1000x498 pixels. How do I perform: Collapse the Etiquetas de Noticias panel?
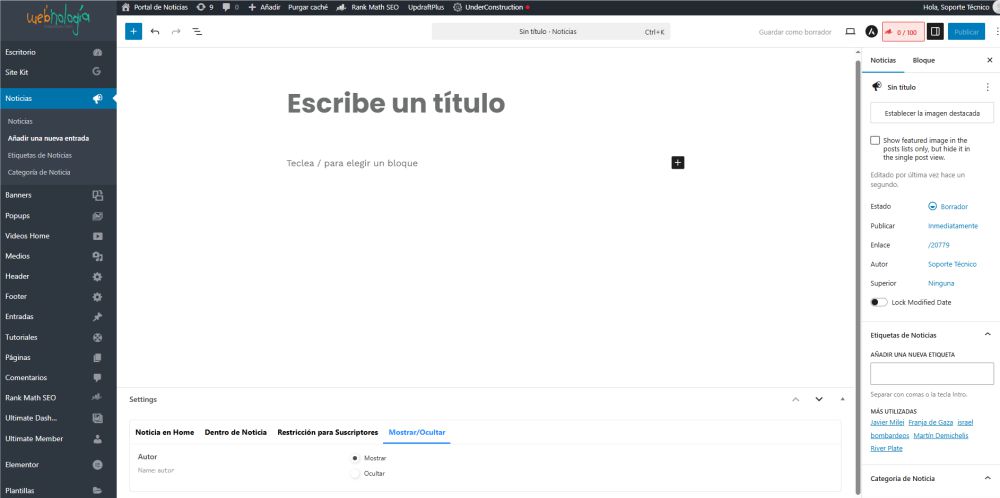coord(987,334)
